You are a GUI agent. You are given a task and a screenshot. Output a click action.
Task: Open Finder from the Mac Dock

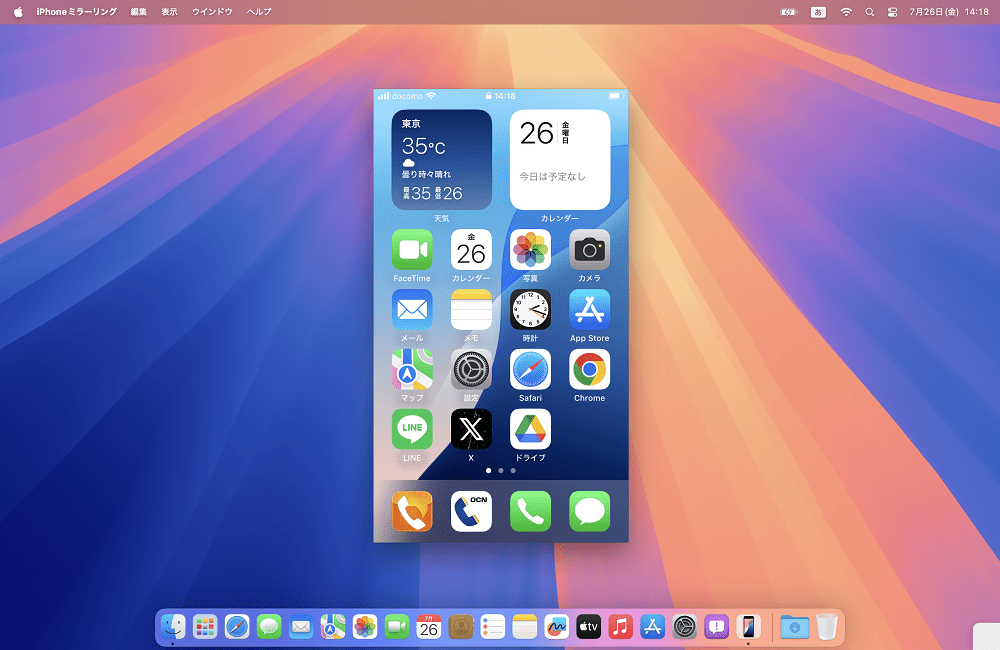[173, 627]
